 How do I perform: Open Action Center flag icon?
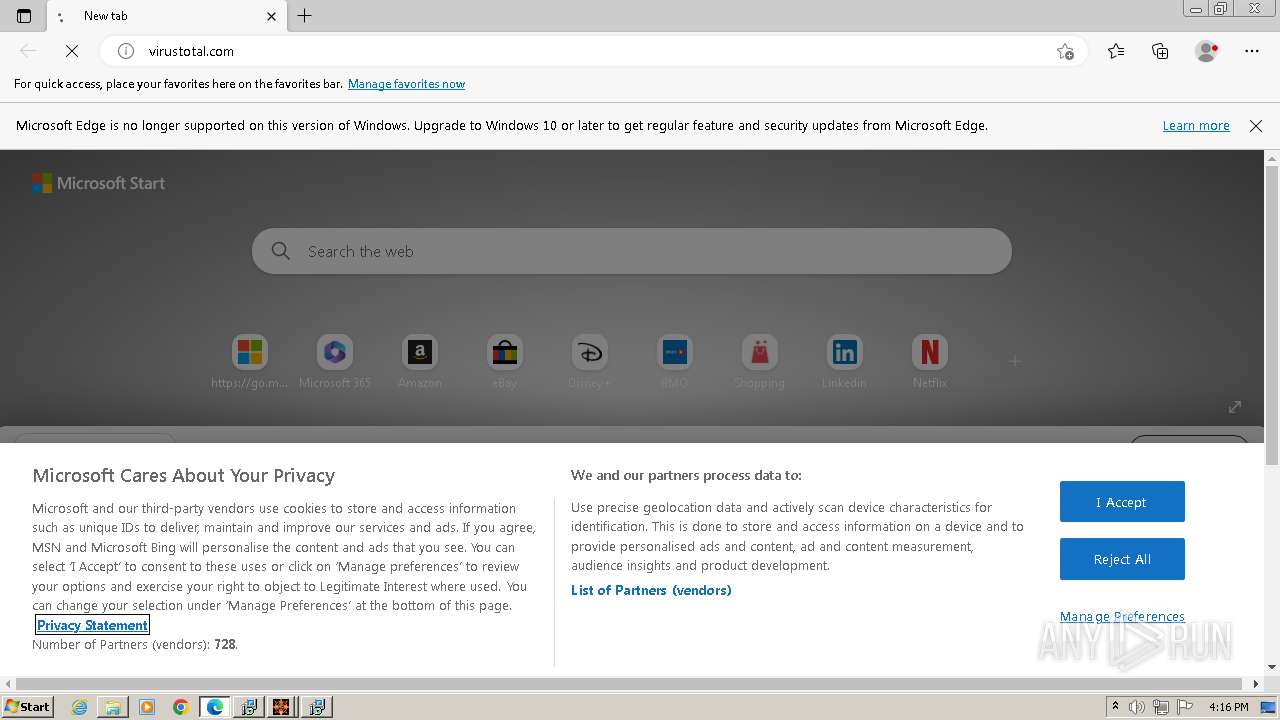click(1184, 707)
